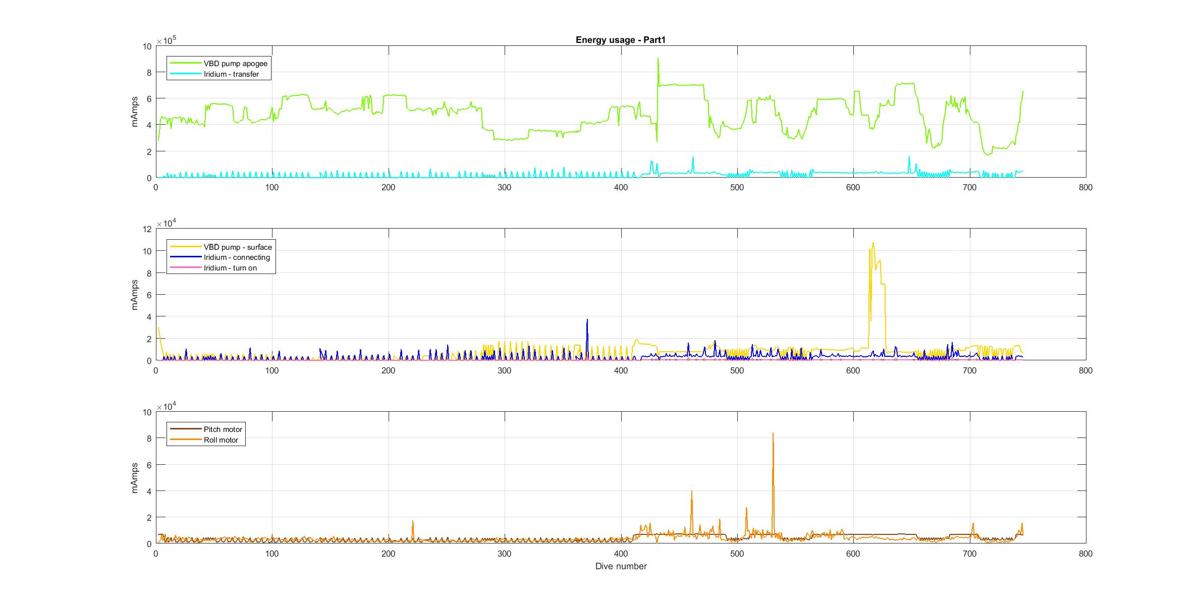Image resolution: width=1200 pixels, height=611 pixels.
Task: Click the green line sample in the top legend
Action: tap(185, 63)
